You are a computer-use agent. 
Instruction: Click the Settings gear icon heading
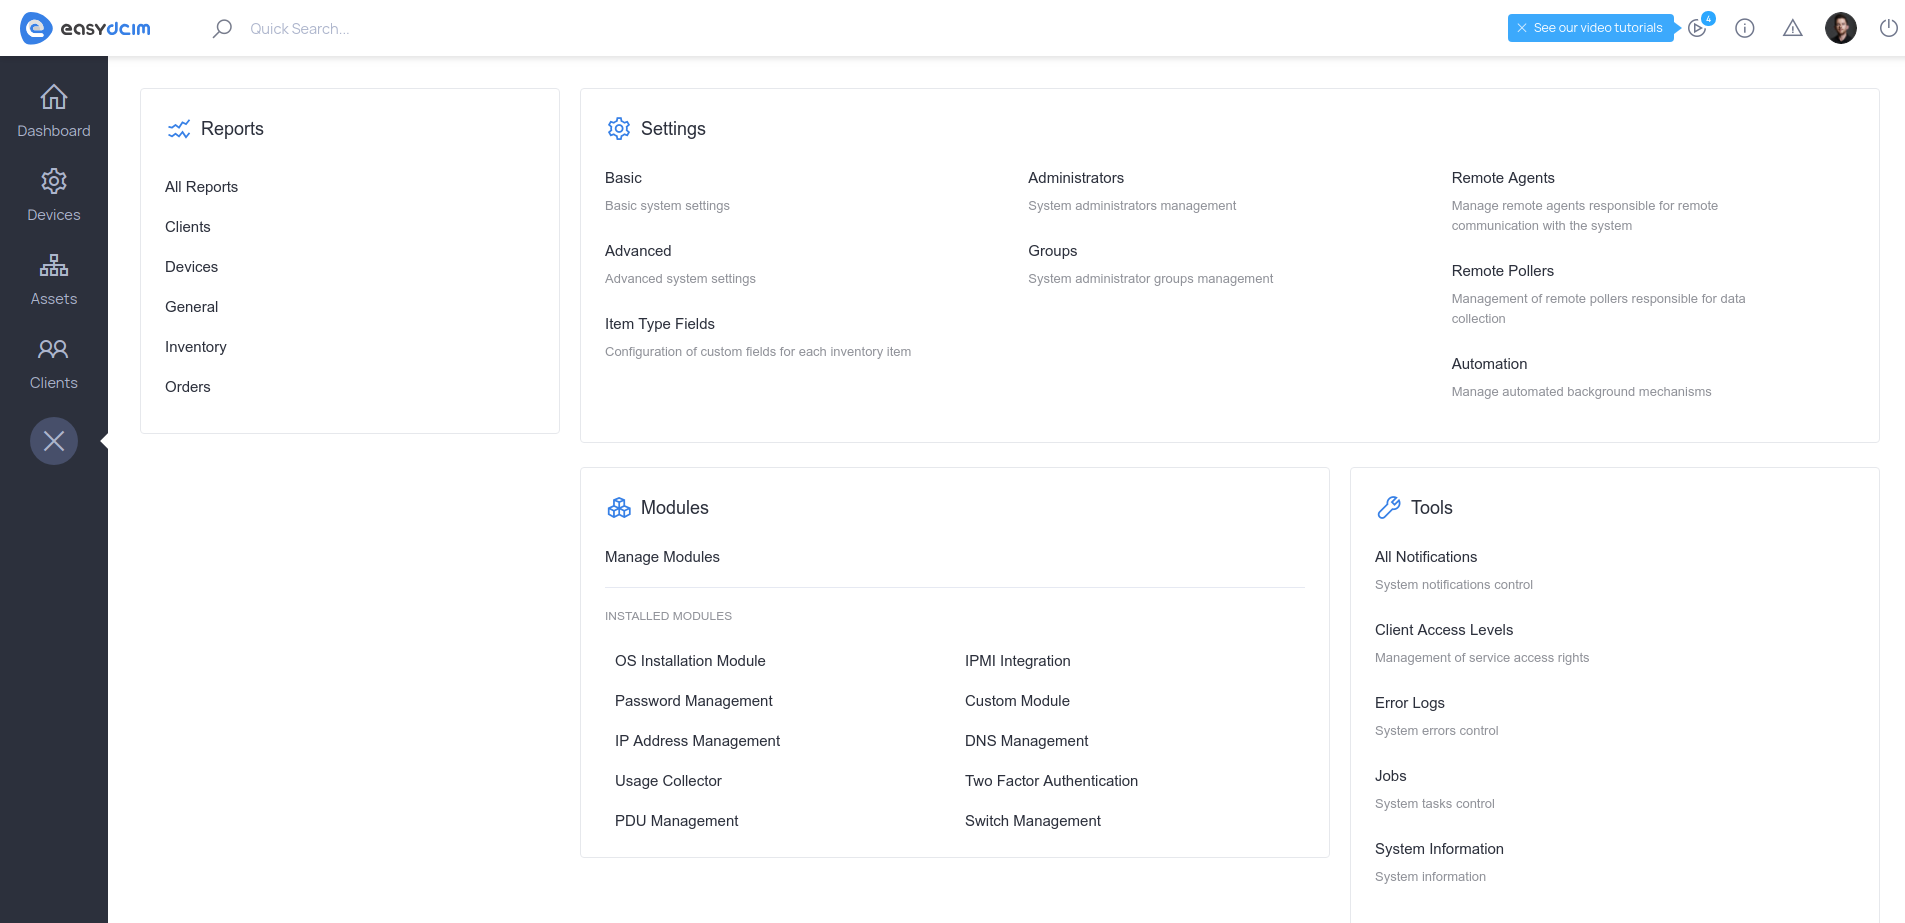[619, 128]
